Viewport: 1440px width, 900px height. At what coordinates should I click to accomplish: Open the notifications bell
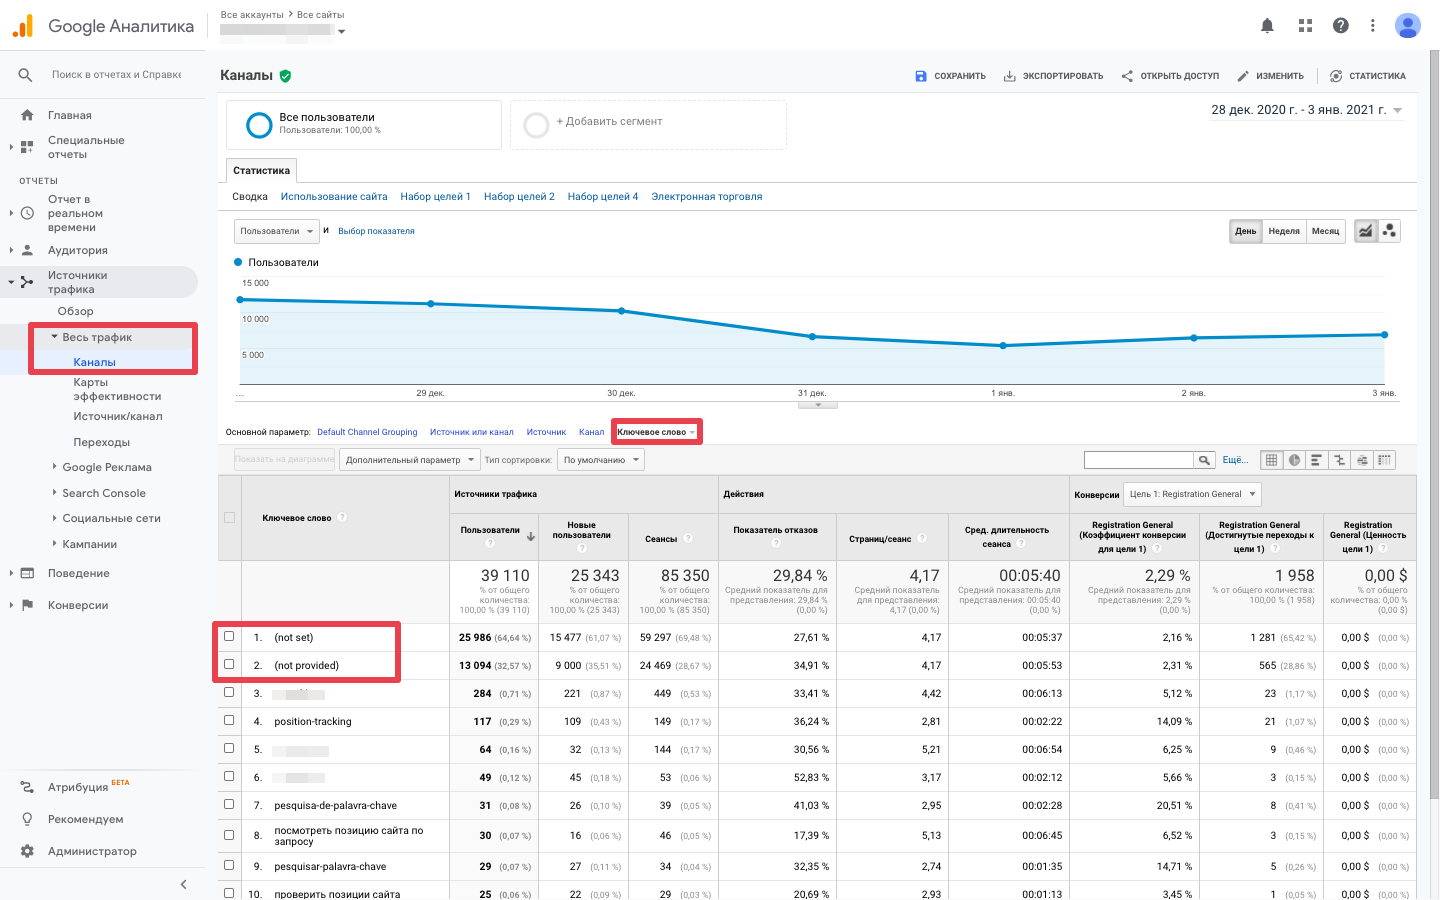pos(1267,26)
